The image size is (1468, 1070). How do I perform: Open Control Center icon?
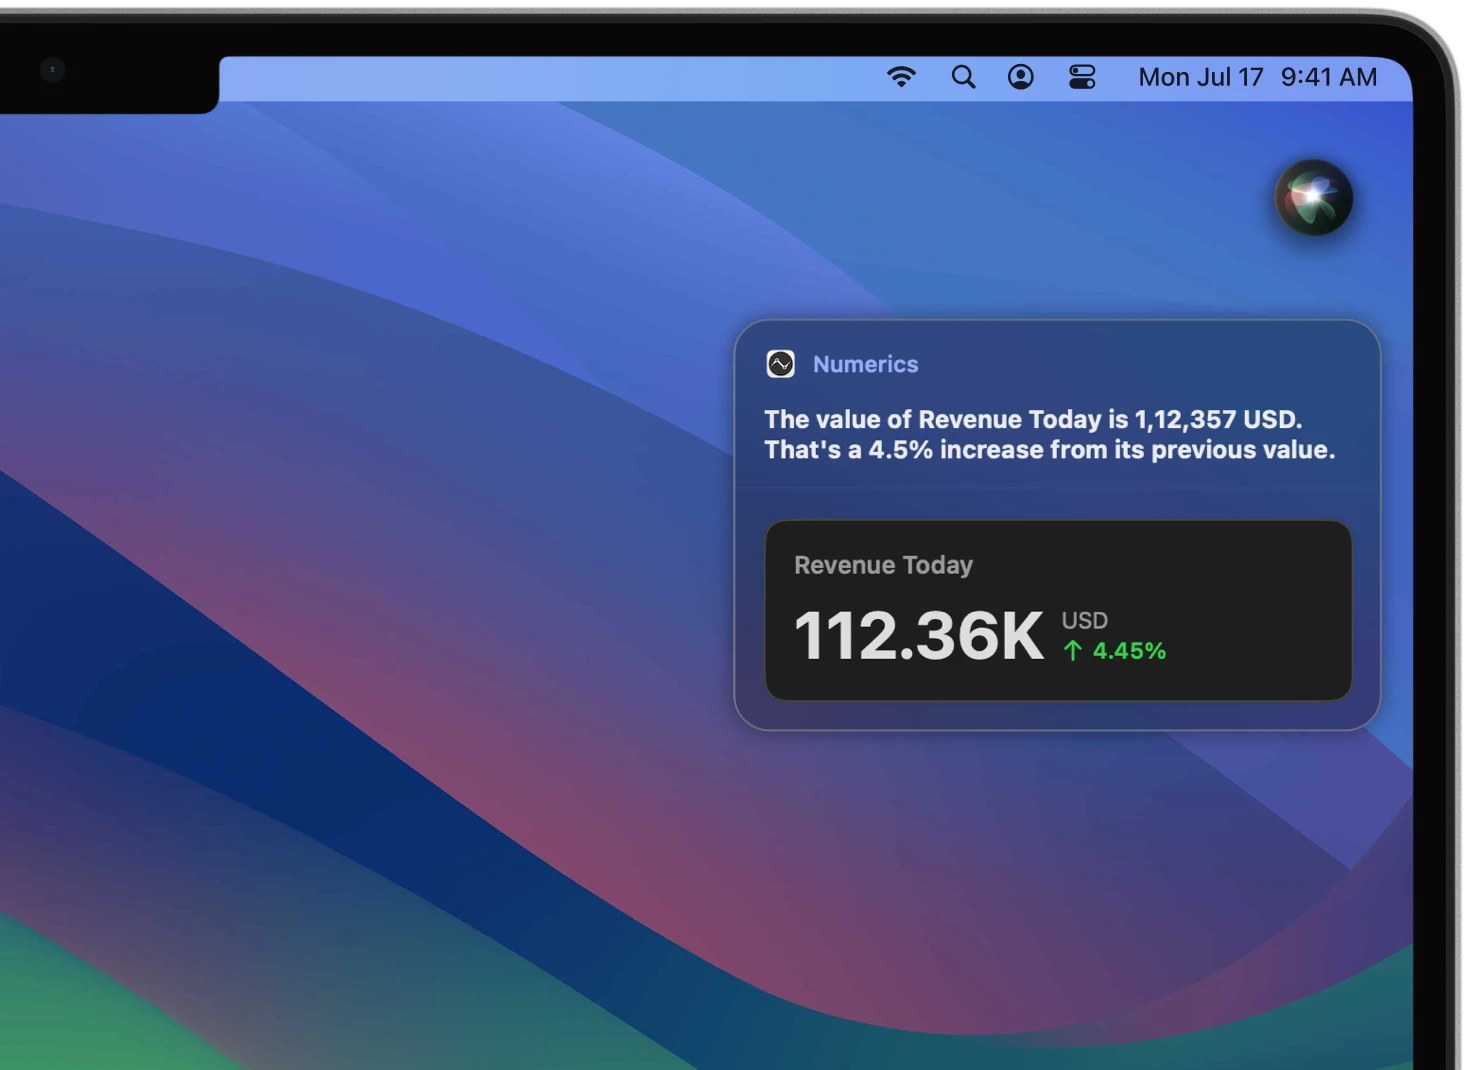[1082, 77]
